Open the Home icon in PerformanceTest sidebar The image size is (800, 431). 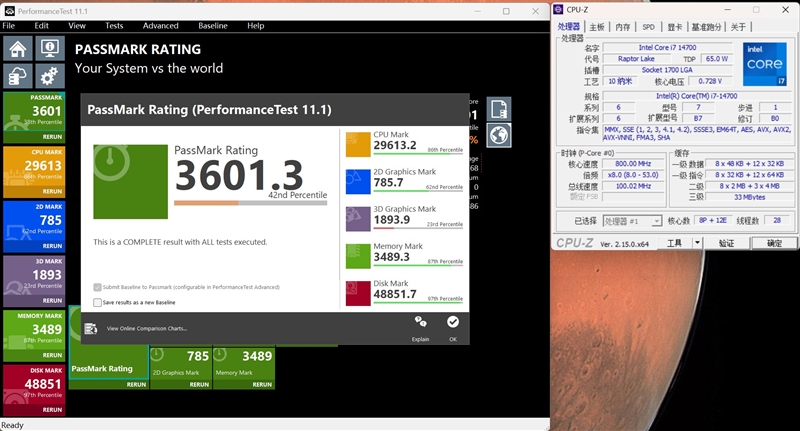pyautogui.click(x=18, y=49)
